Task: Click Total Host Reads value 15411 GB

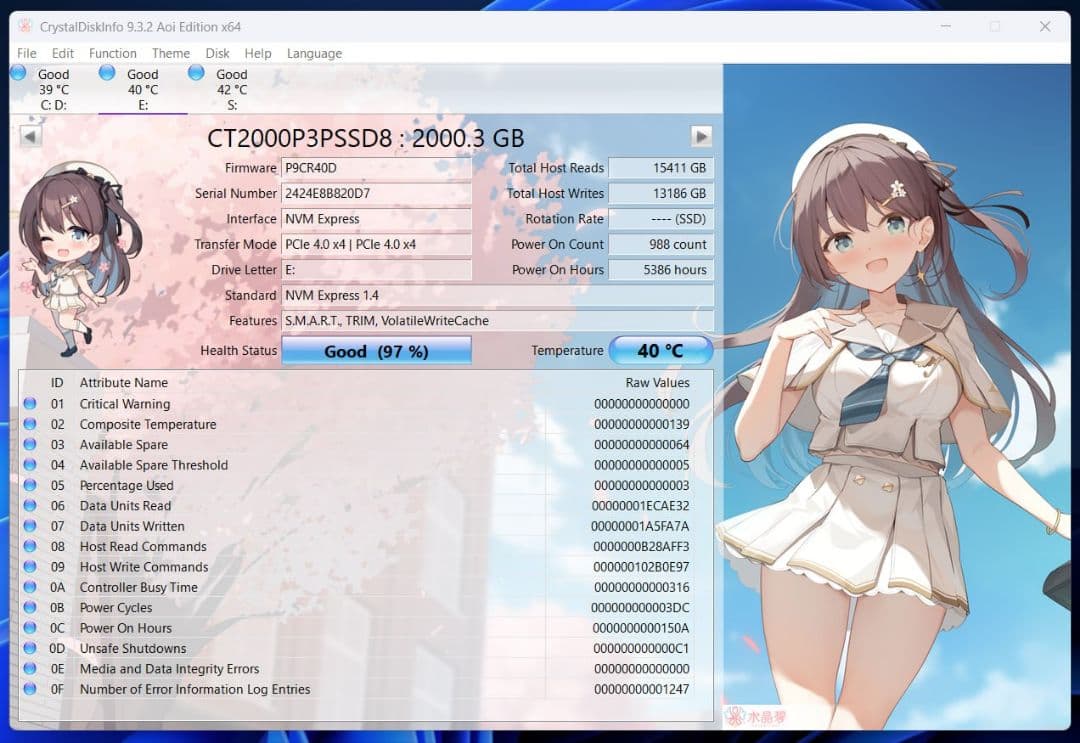Action: 661,168
